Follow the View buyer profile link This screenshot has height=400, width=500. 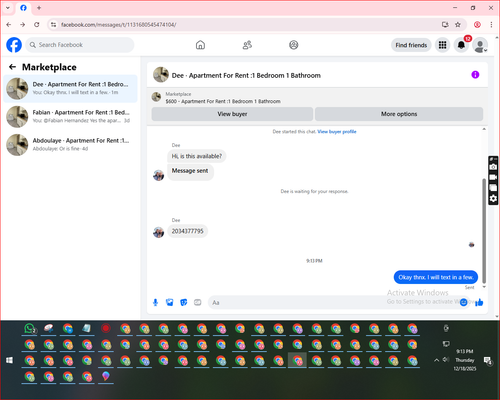pyautogui.click(x=337, y=132)
